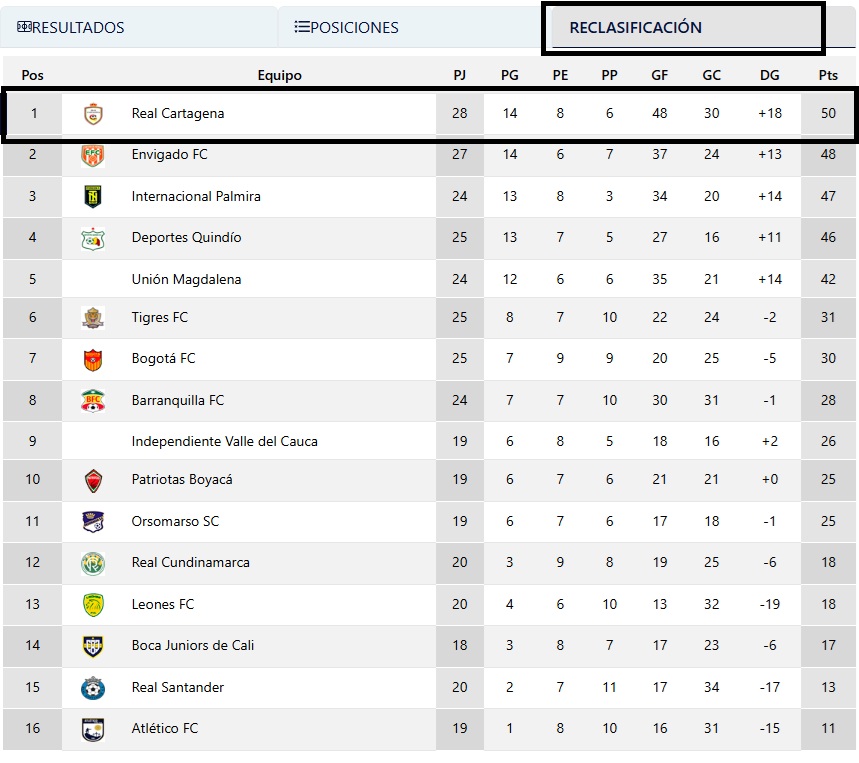Image resolution: width=859 pixels, height=763 pixels.
Task: Select the RECLASIFICACIÓN tab
Action: click(635, 27)
